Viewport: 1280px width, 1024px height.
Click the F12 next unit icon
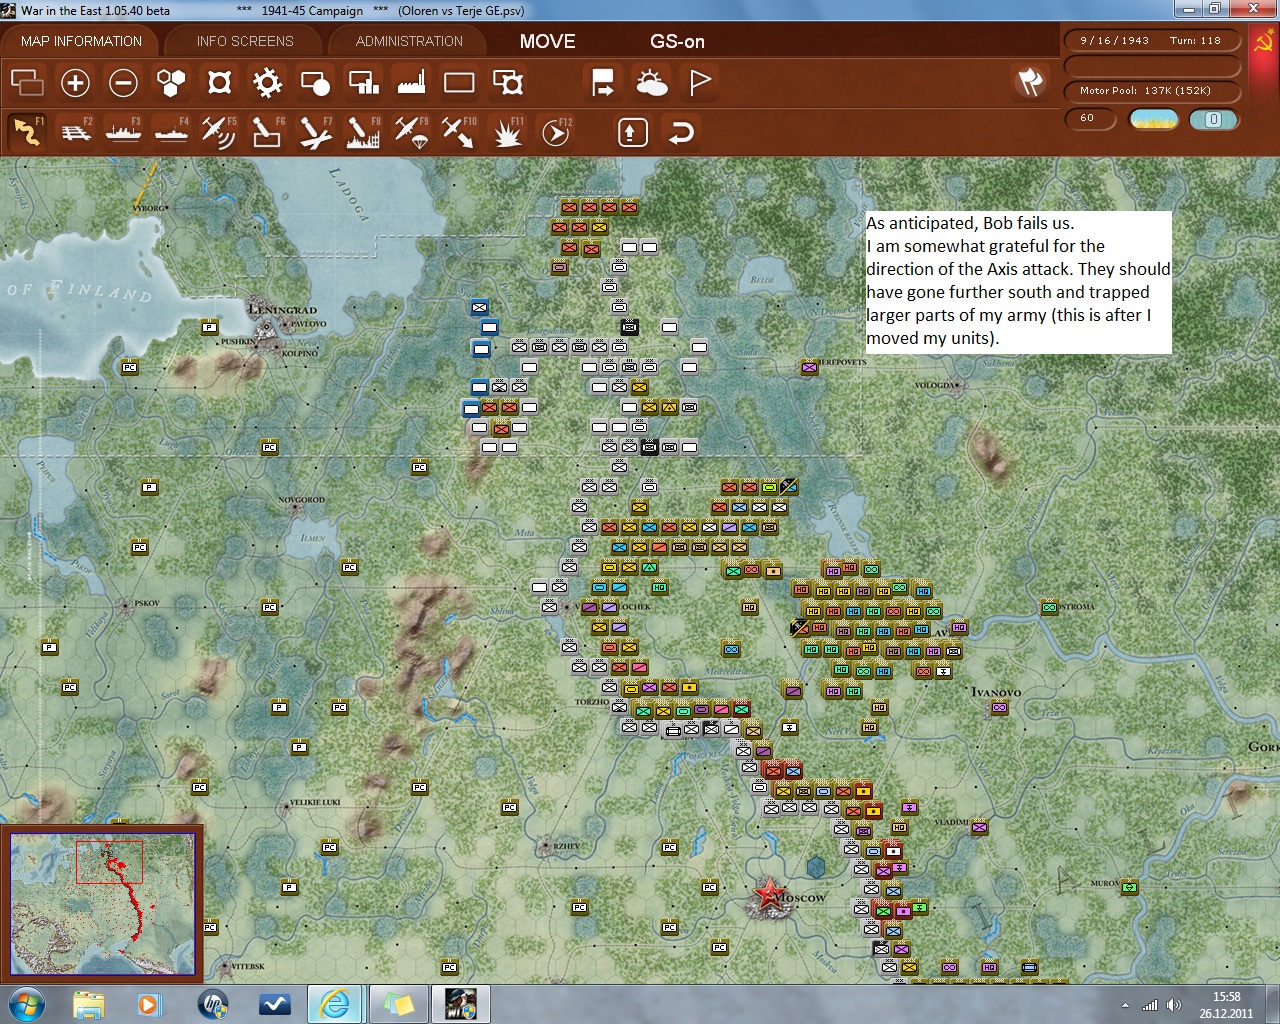tap(556, 131)
